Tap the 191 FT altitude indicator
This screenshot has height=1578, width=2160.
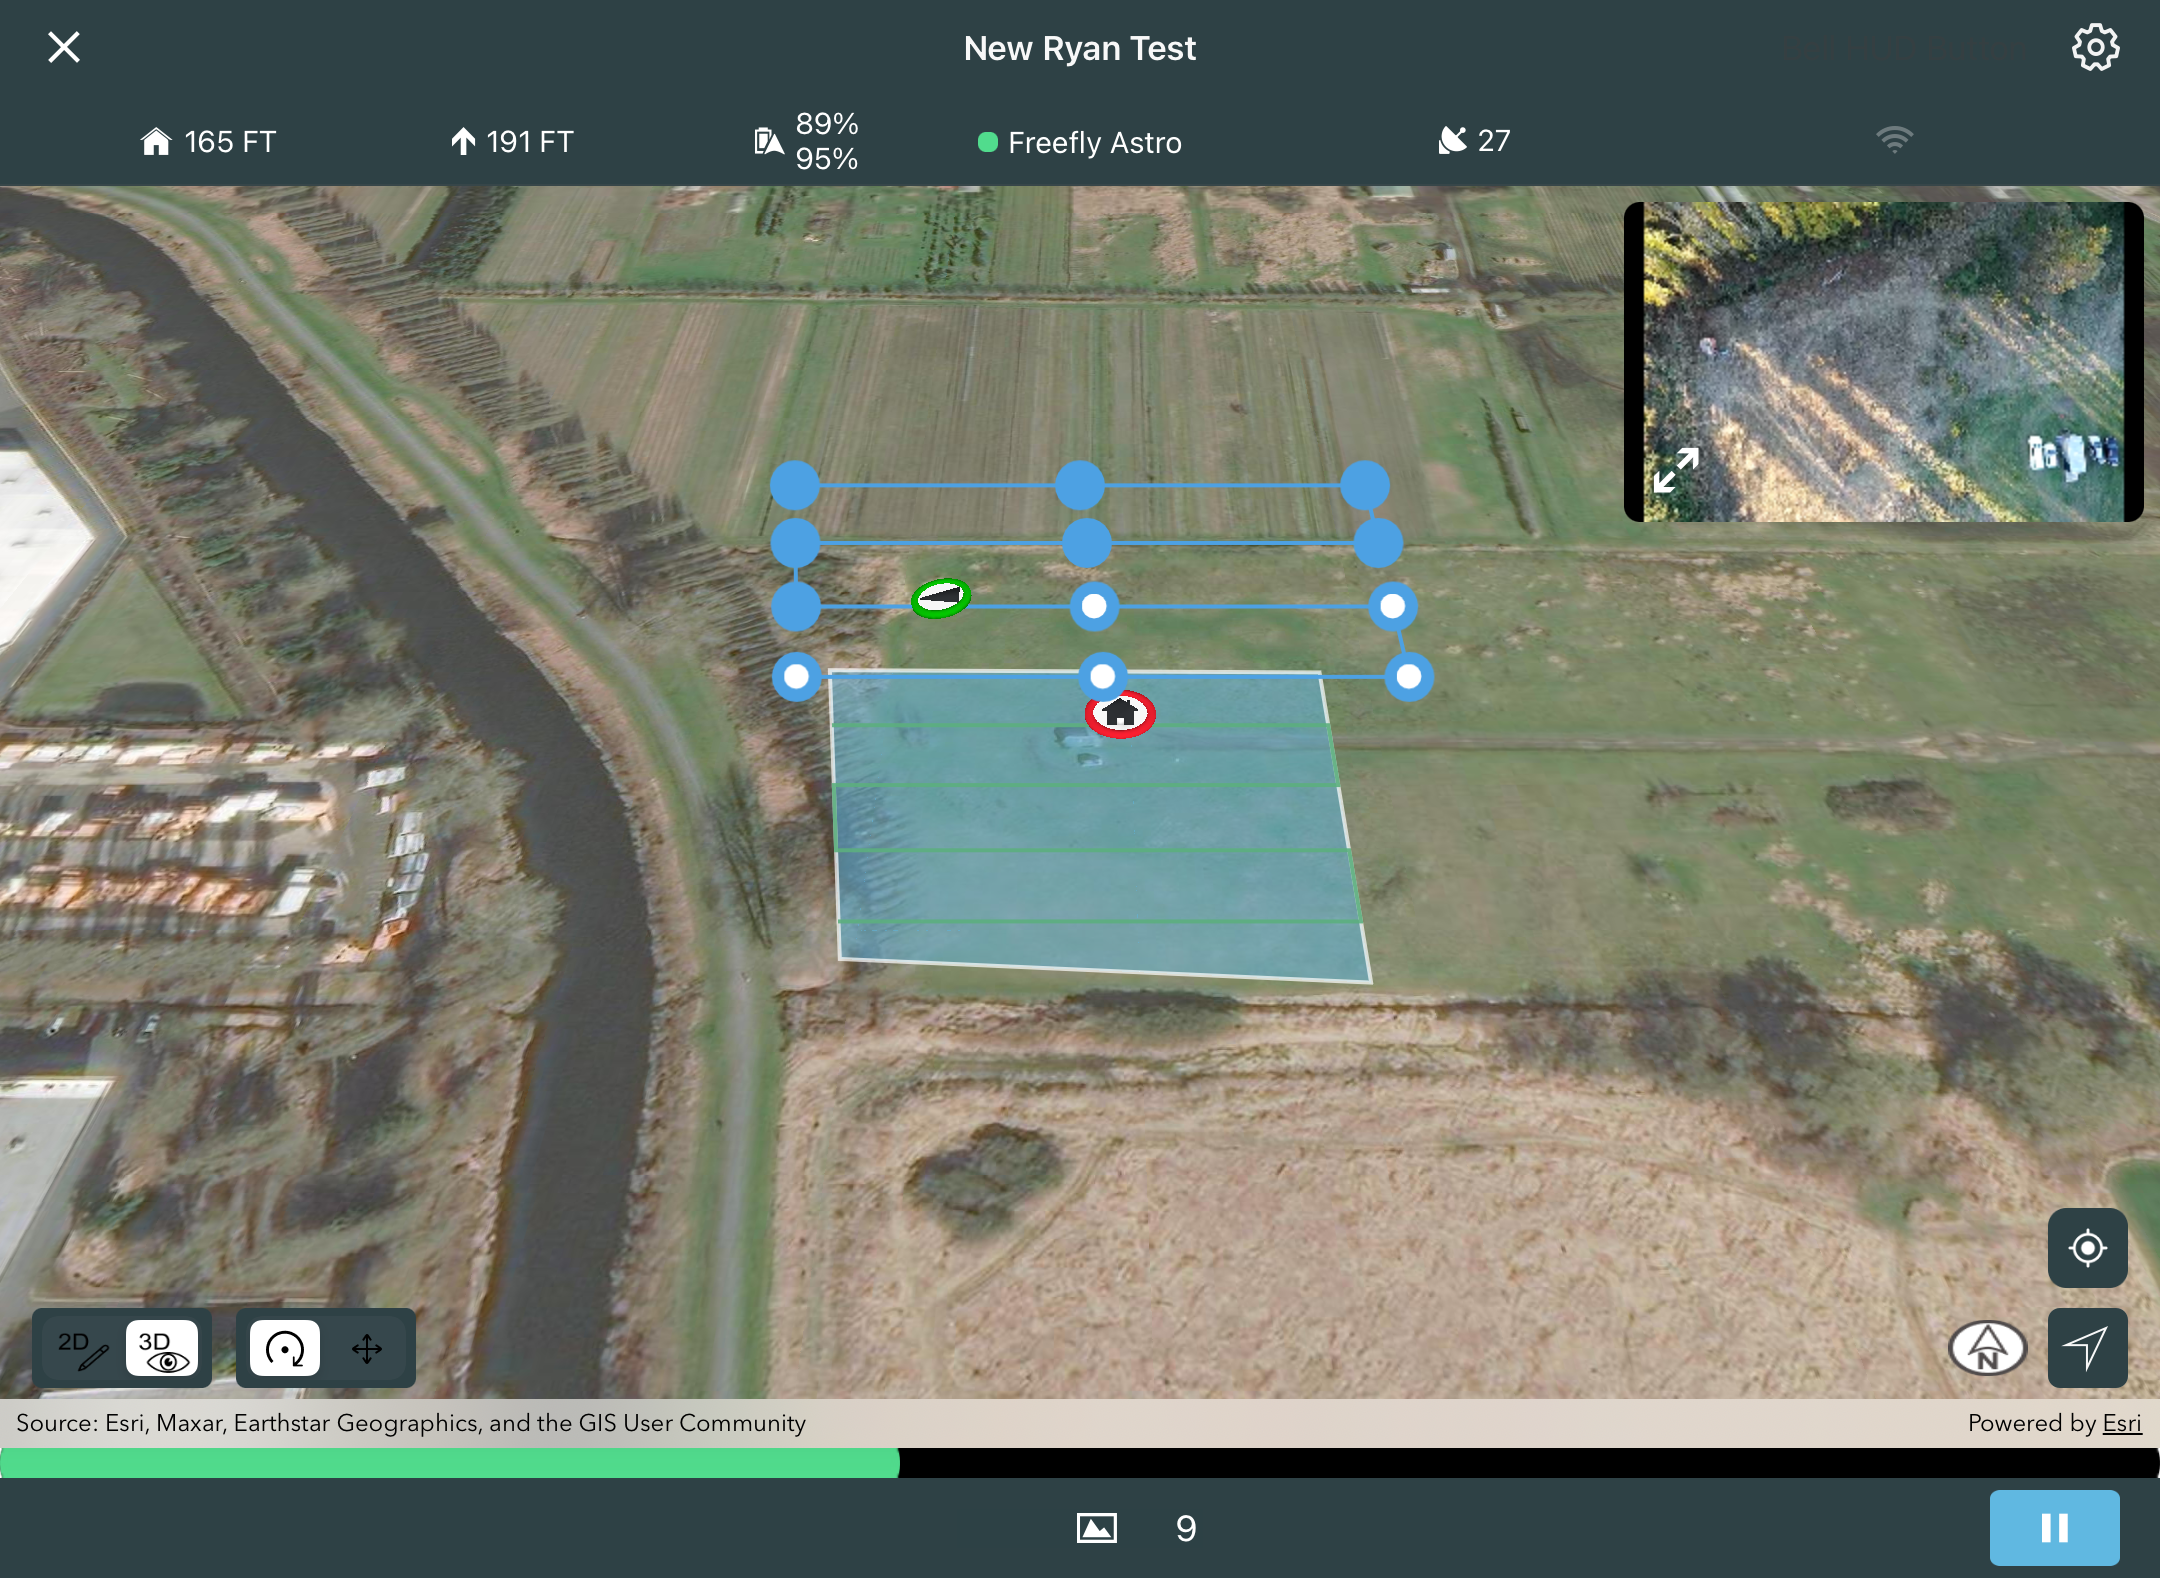[512, 142]
